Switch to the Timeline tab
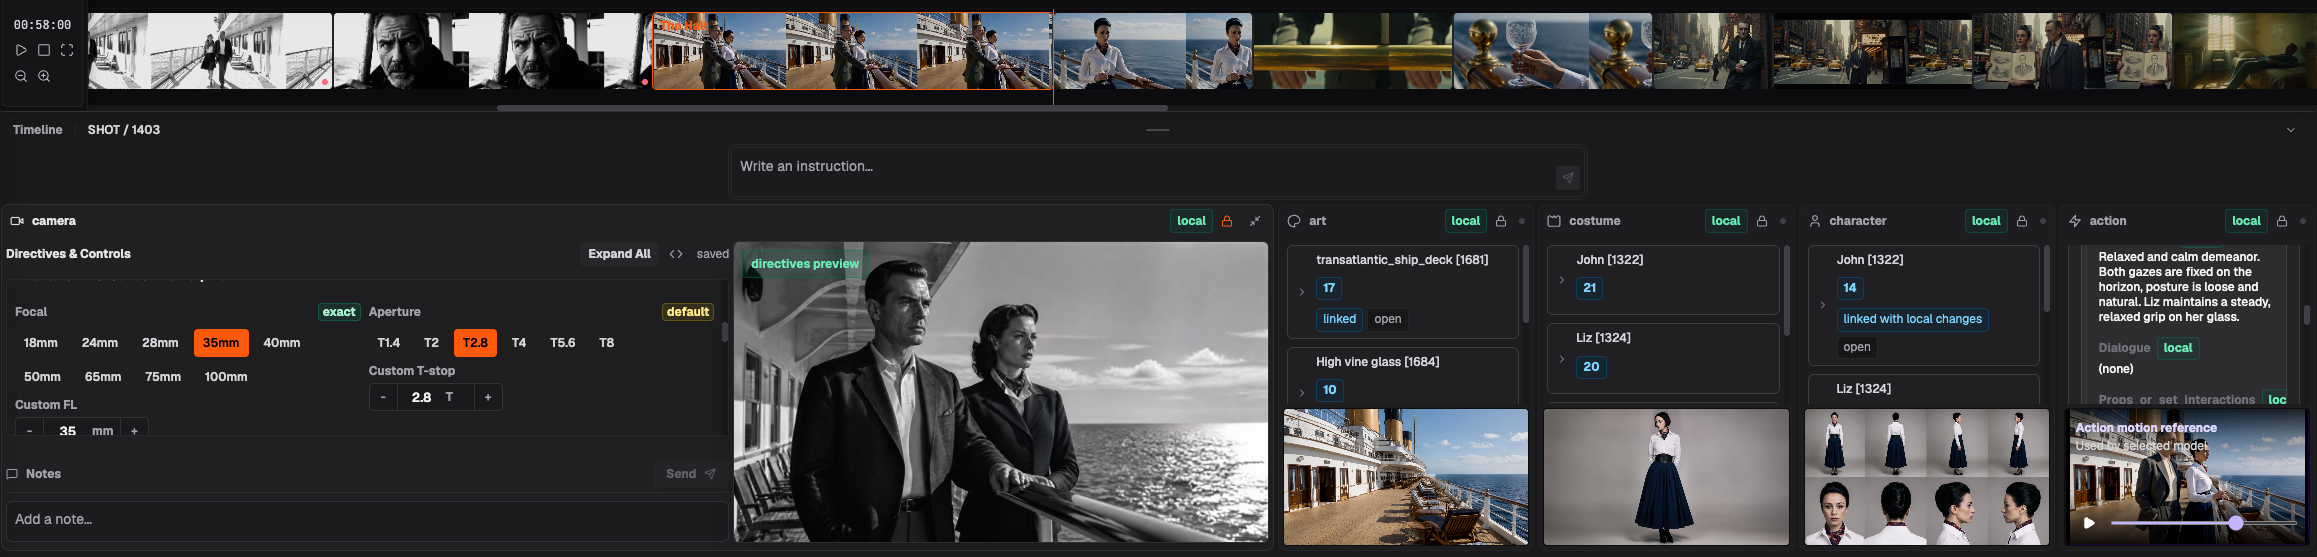 [x=37, y=130]
